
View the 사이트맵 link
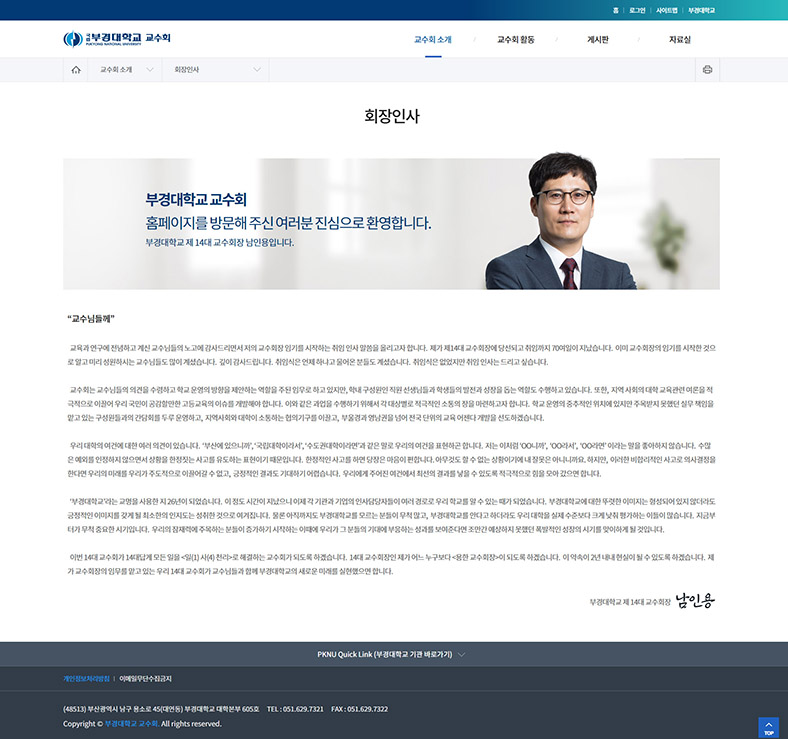[x=667, y=10]
